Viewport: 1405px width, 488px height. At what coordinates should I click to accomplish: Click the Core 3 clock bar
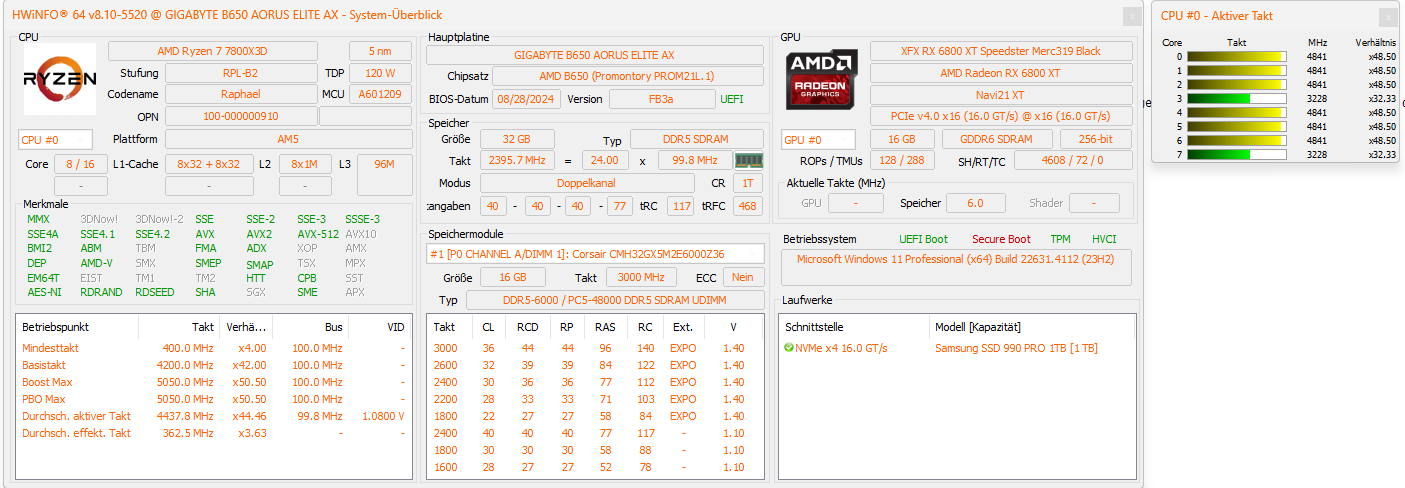tap(1236, 99)
